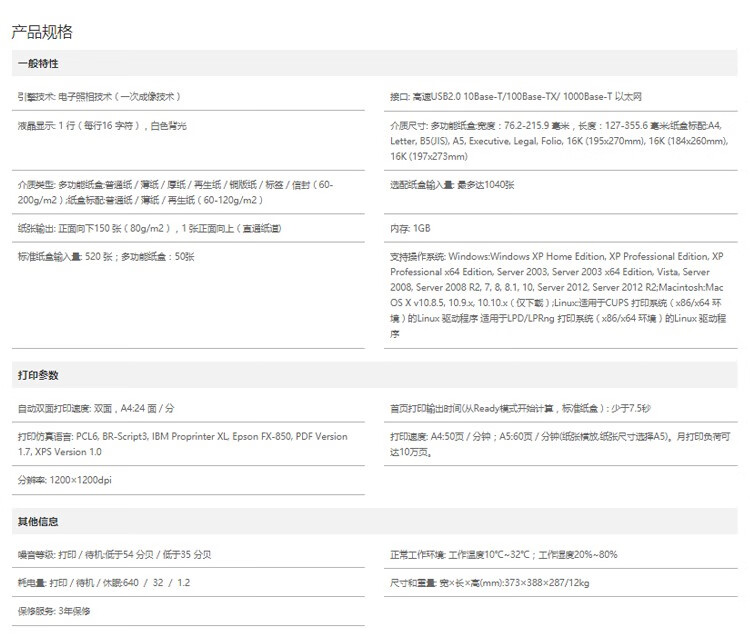The height and width of the screenshot is (644, 750).
Task: Click the 噪音等级 specification row
Action: 114,554
